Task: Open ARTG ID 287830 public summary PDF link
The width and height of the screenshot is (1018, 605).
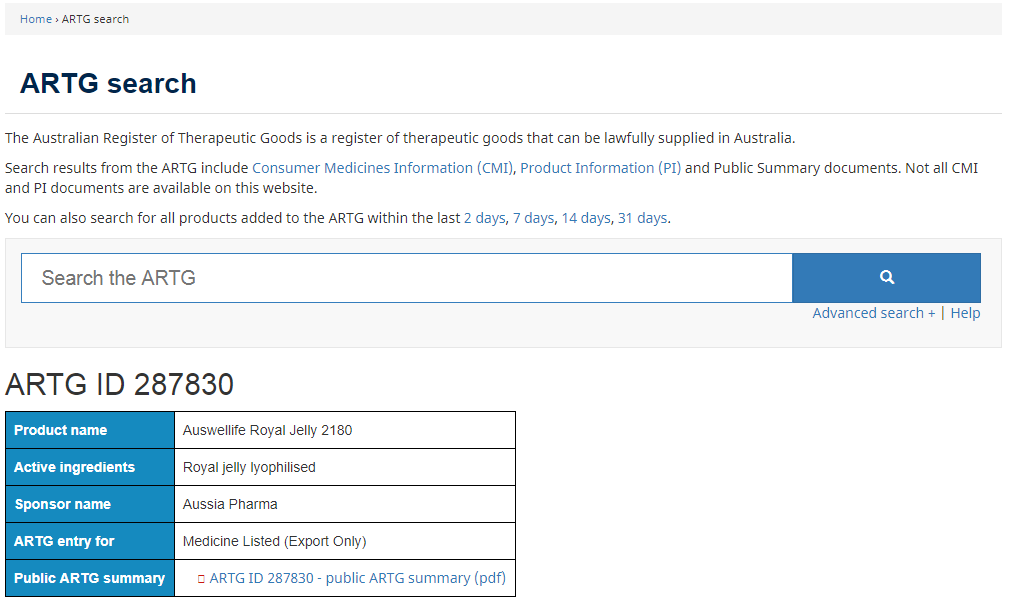Action: [x=357, y=578]
